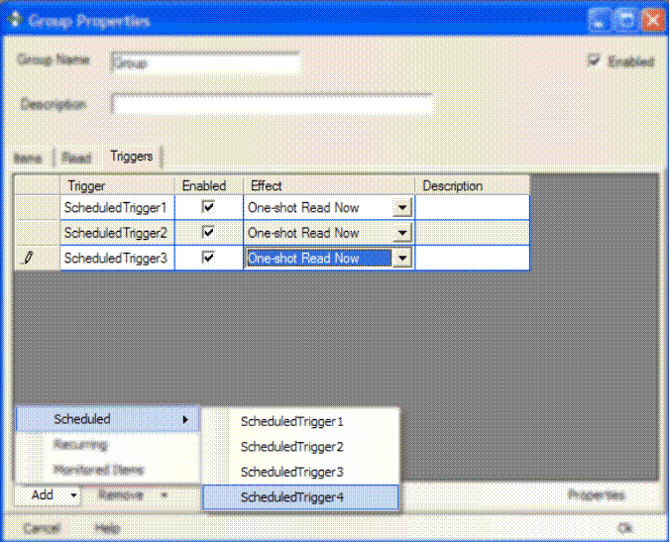The width and height of the screenshot is (670, 542).
Task: Choose ScheduledTrigger1 from the submenu
Action: 292,421
